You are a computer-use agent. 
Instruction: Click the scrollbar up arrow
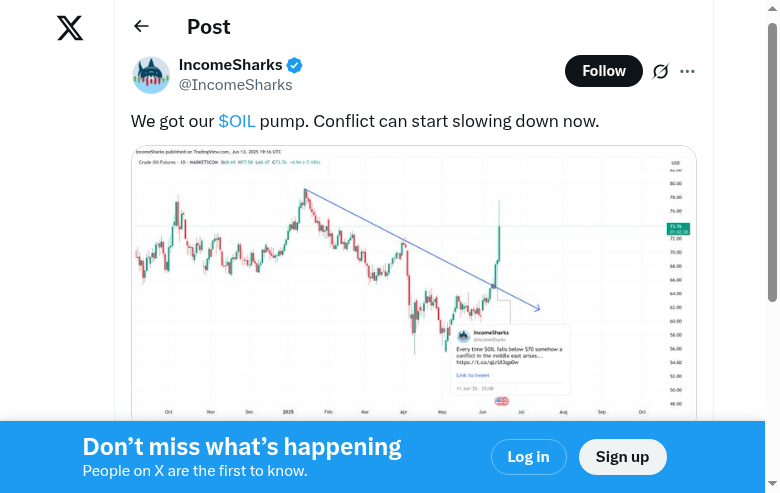[x=772, y=8]
